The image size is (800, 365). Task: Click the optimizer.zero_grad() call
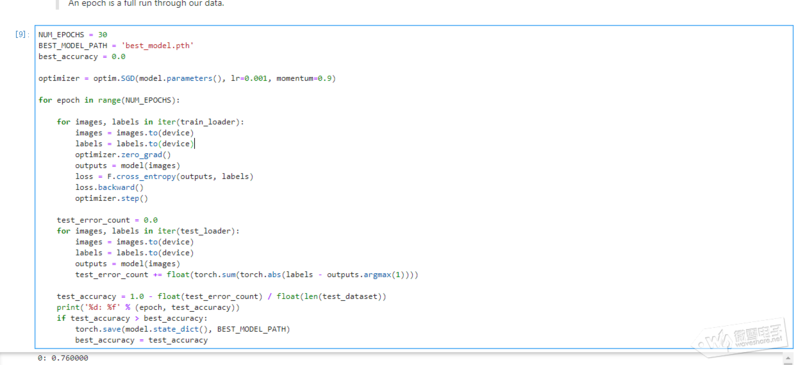tap(123, 155)
